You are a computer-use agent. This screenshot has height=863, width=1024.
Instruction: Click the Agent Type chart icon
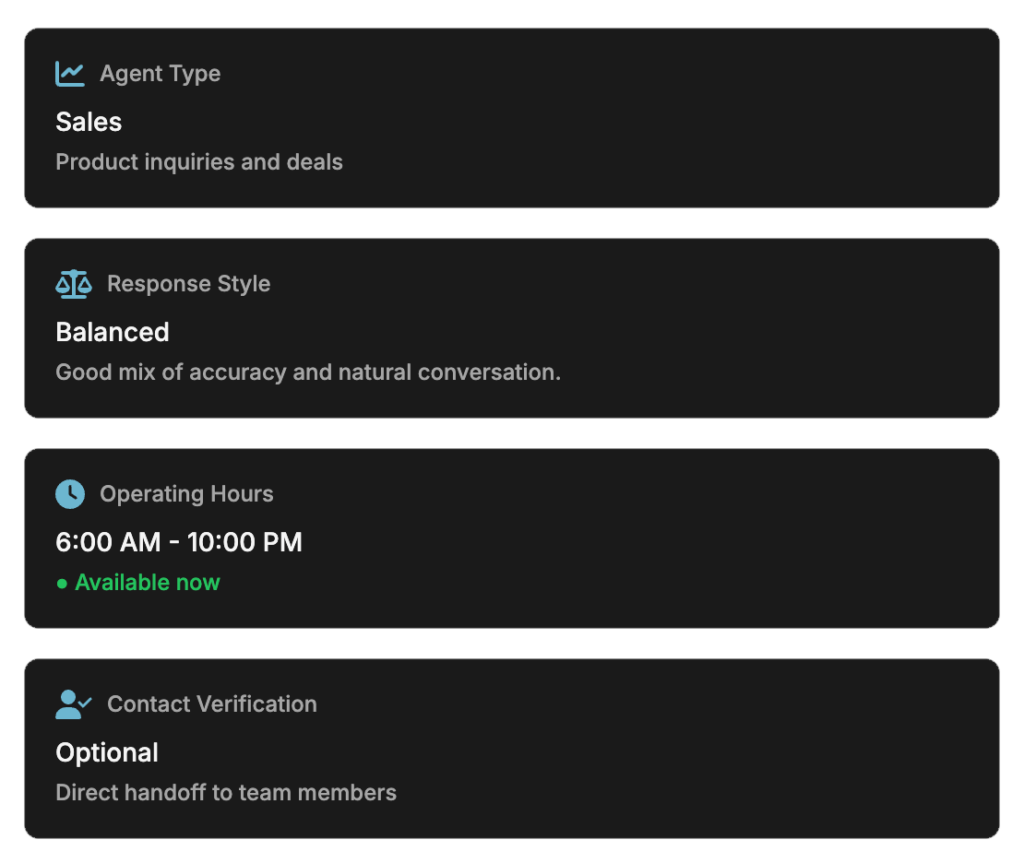(70, 74)
